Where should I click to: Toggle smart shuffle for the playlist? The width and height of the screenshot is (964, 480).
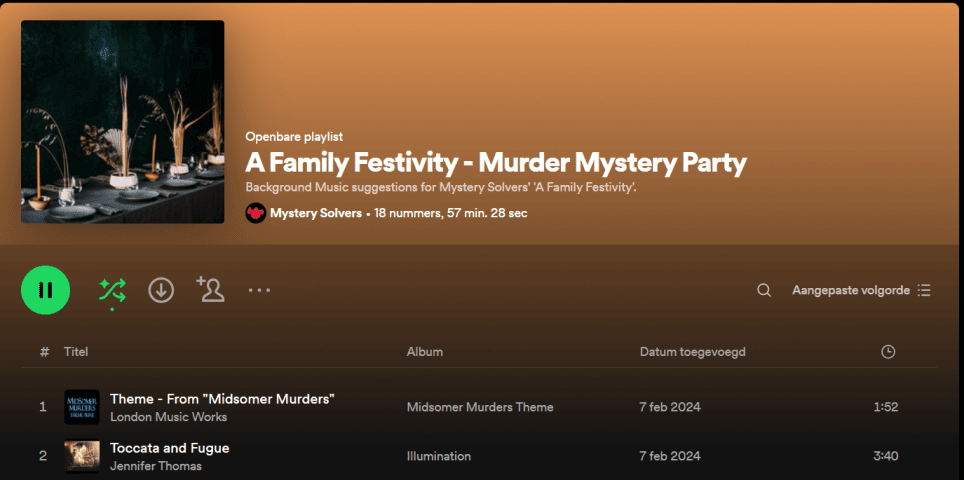click(113, 290)
